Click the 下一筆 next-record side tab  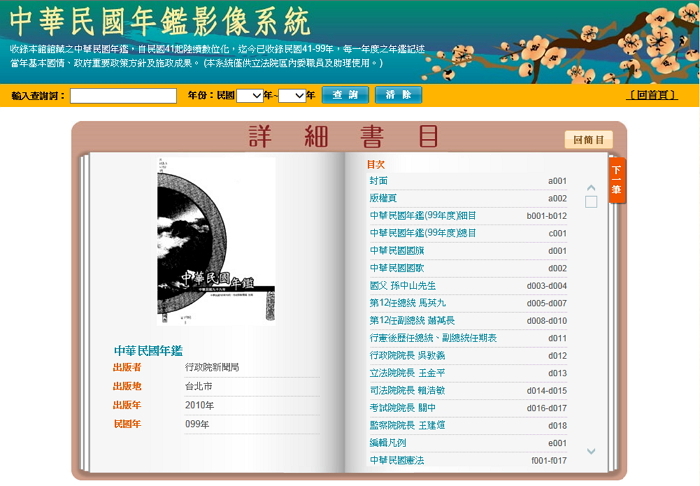(617, 181)
